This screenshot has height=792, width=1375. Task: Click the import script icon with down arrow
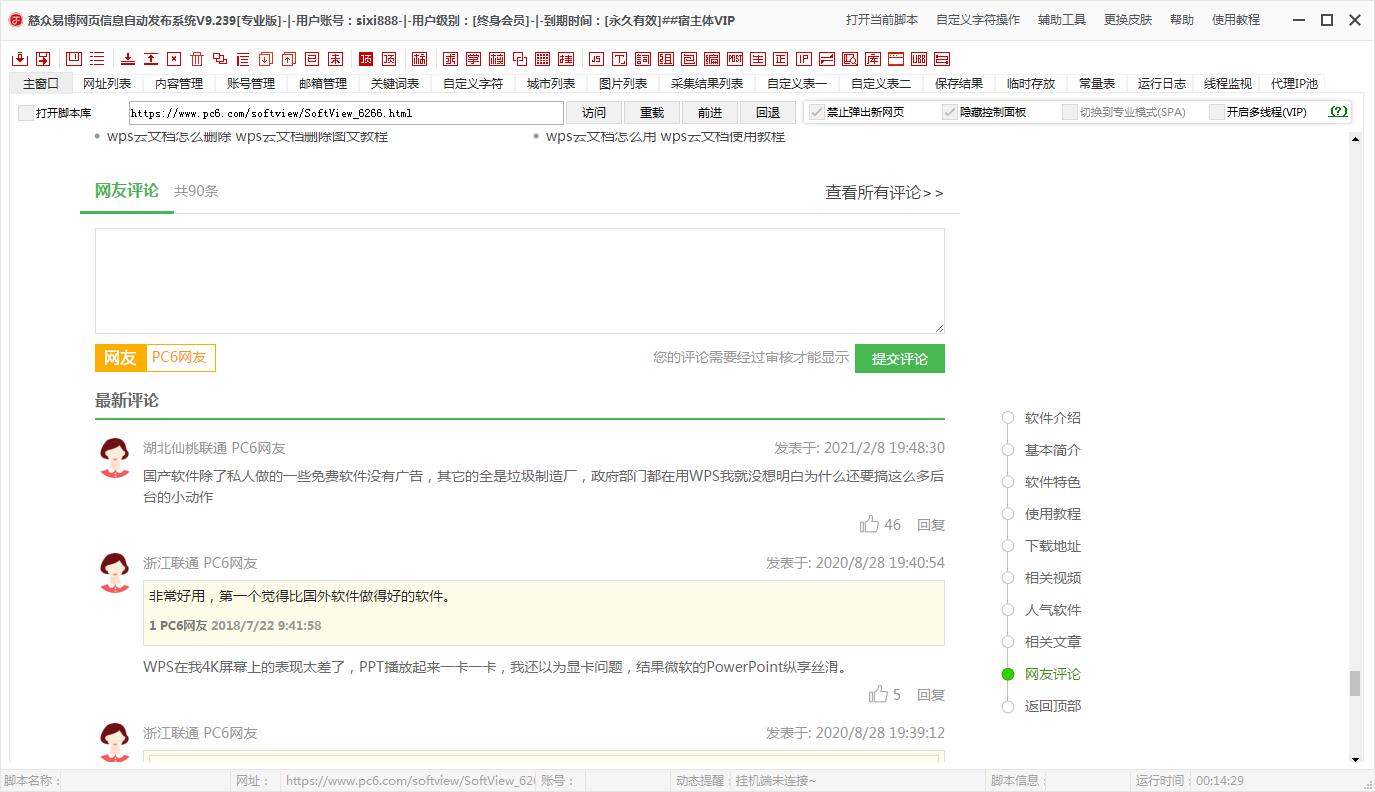[20, 59]
